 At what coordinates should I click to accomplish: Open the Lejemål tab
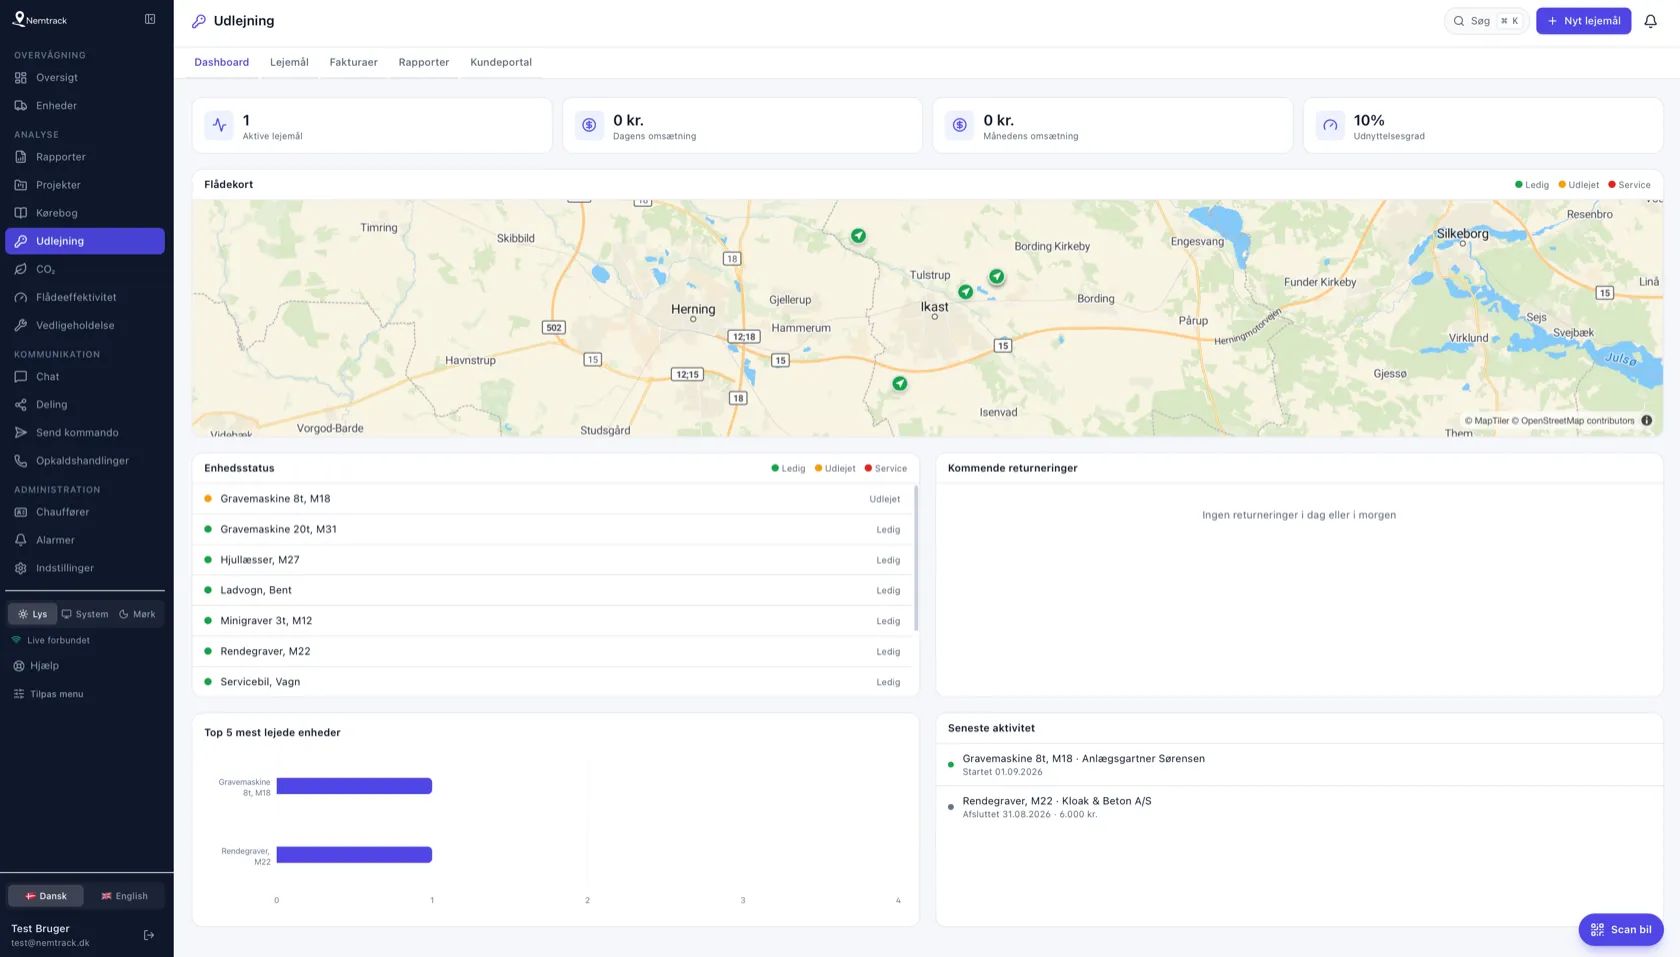(289, 62)
